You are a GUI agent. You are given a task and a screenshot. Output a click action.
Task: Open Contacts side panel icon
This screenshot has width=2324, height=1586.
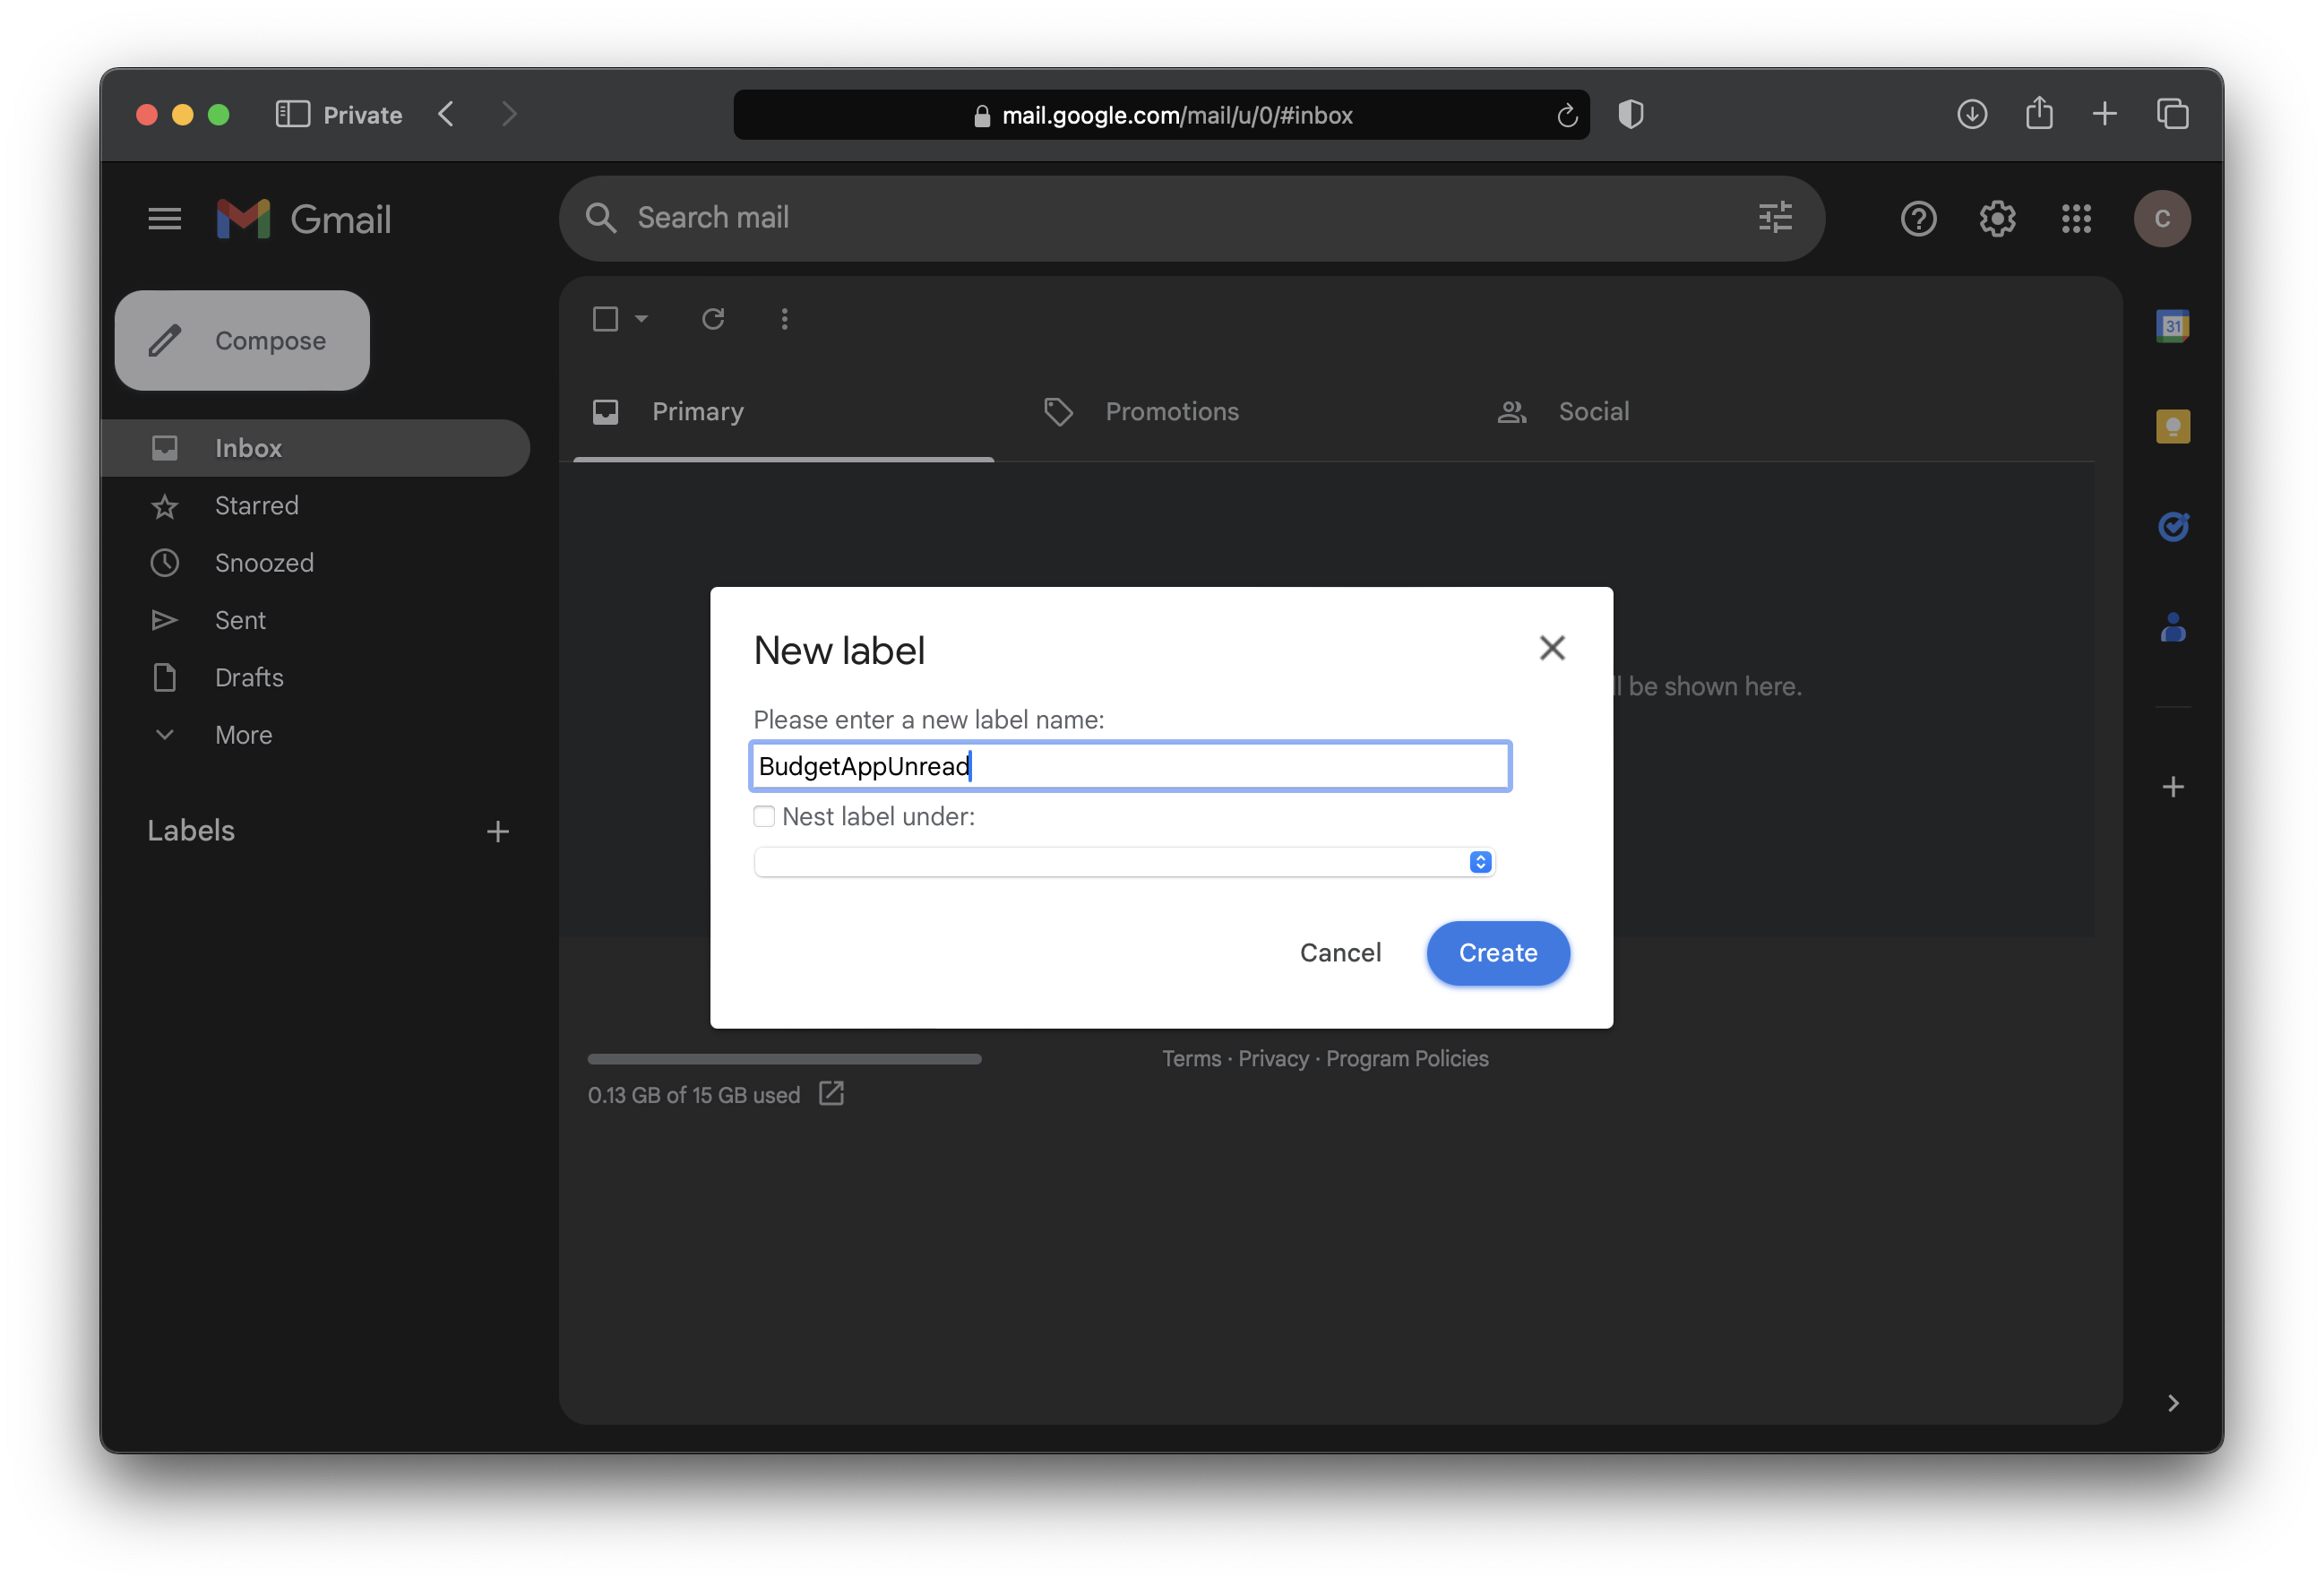click(2172, 628)
